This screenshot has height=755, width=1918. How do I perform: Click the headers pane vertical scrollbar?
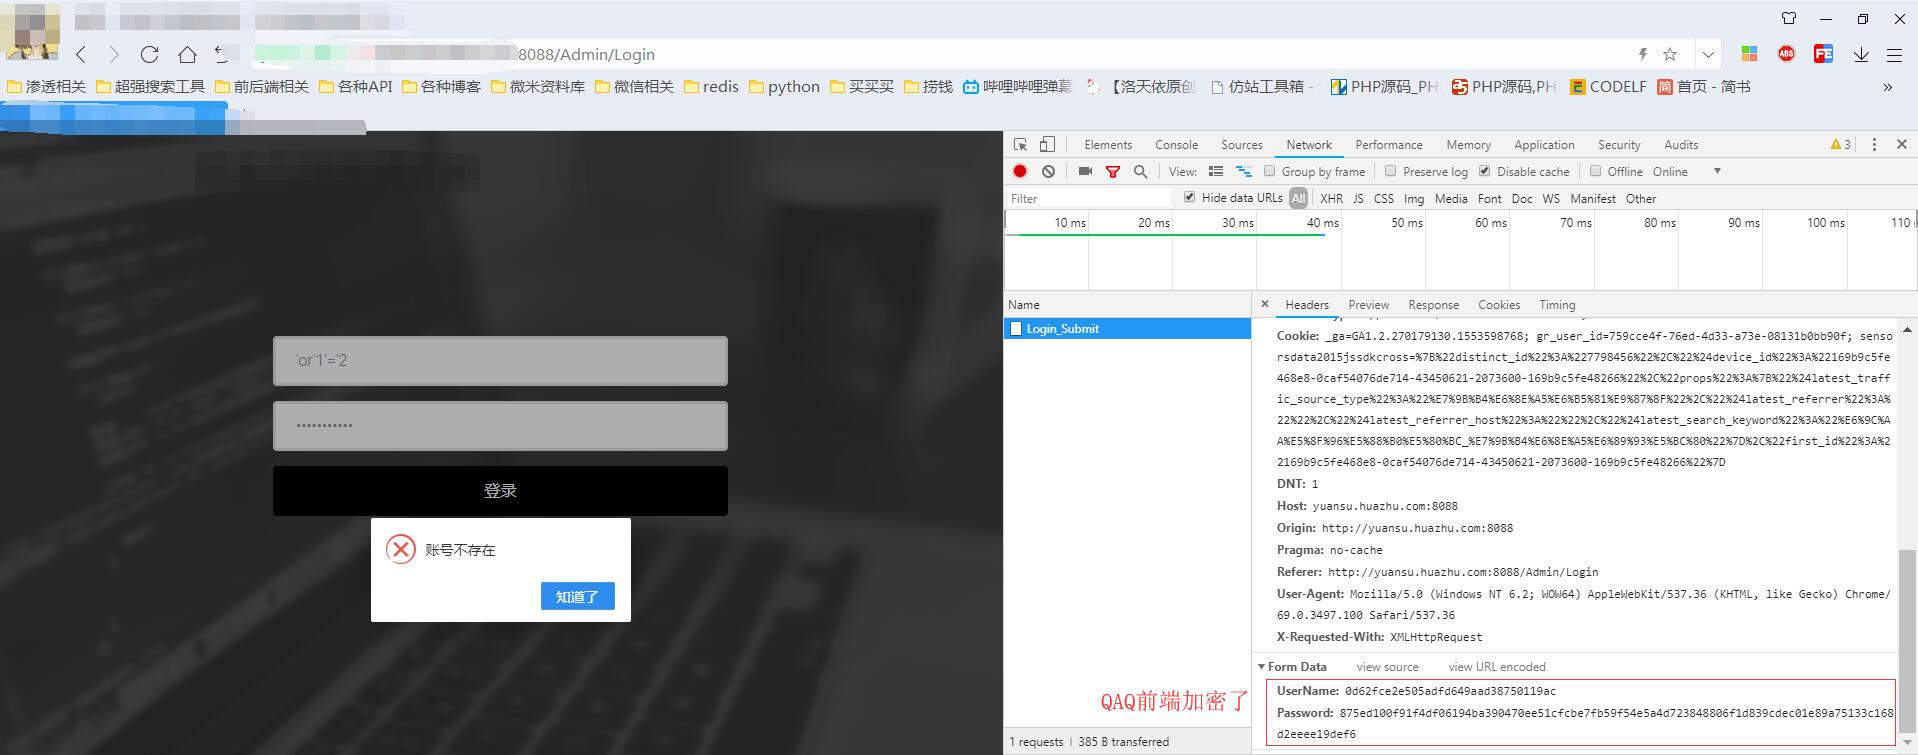tap(1907, 640)
